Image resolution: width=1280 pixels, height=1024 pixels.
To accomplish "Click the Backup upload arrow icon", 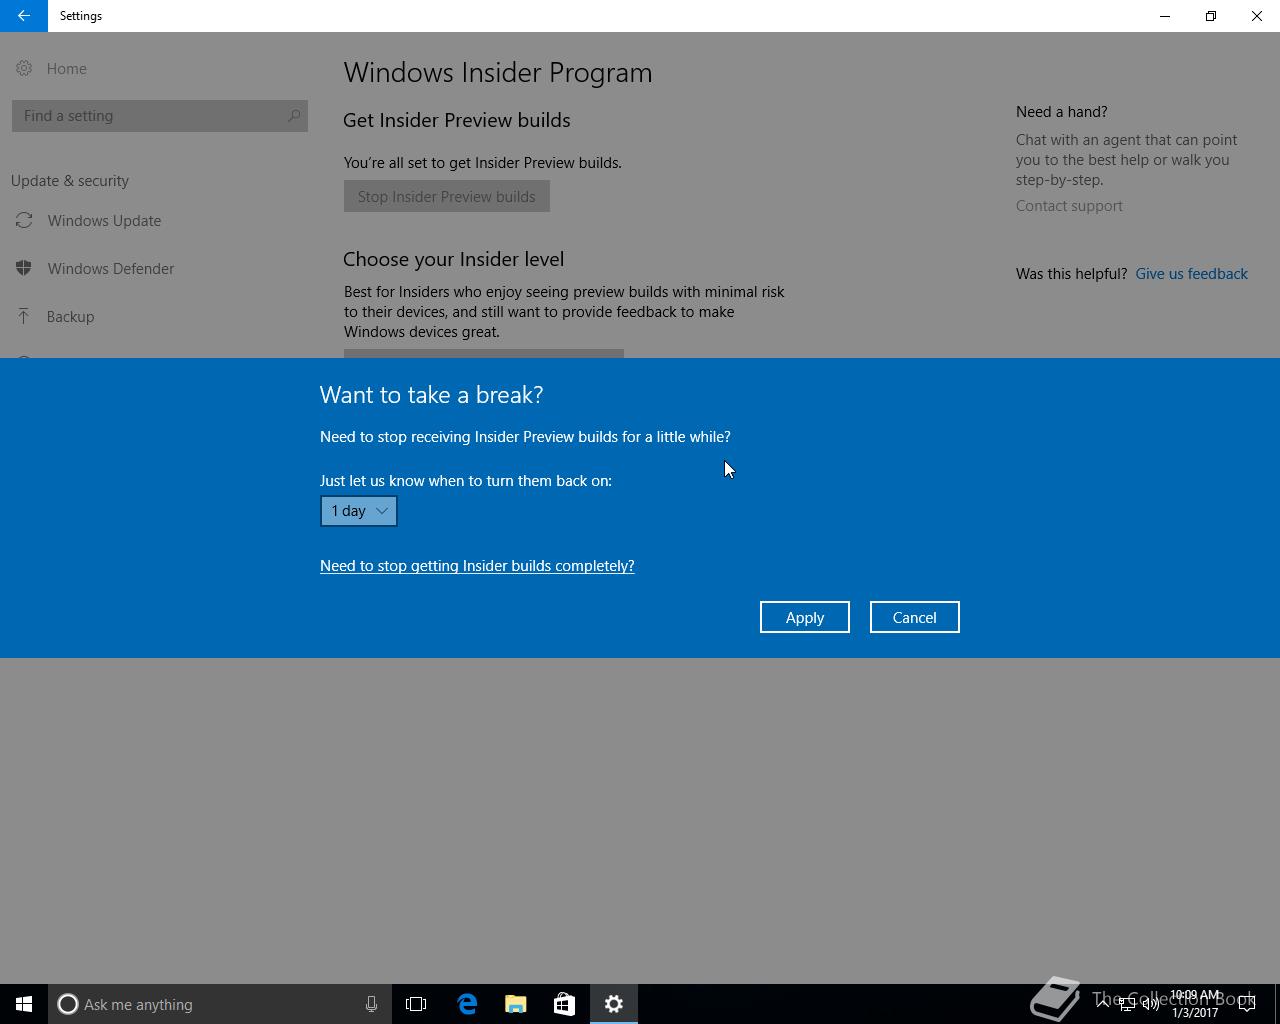I will (24, 317).
